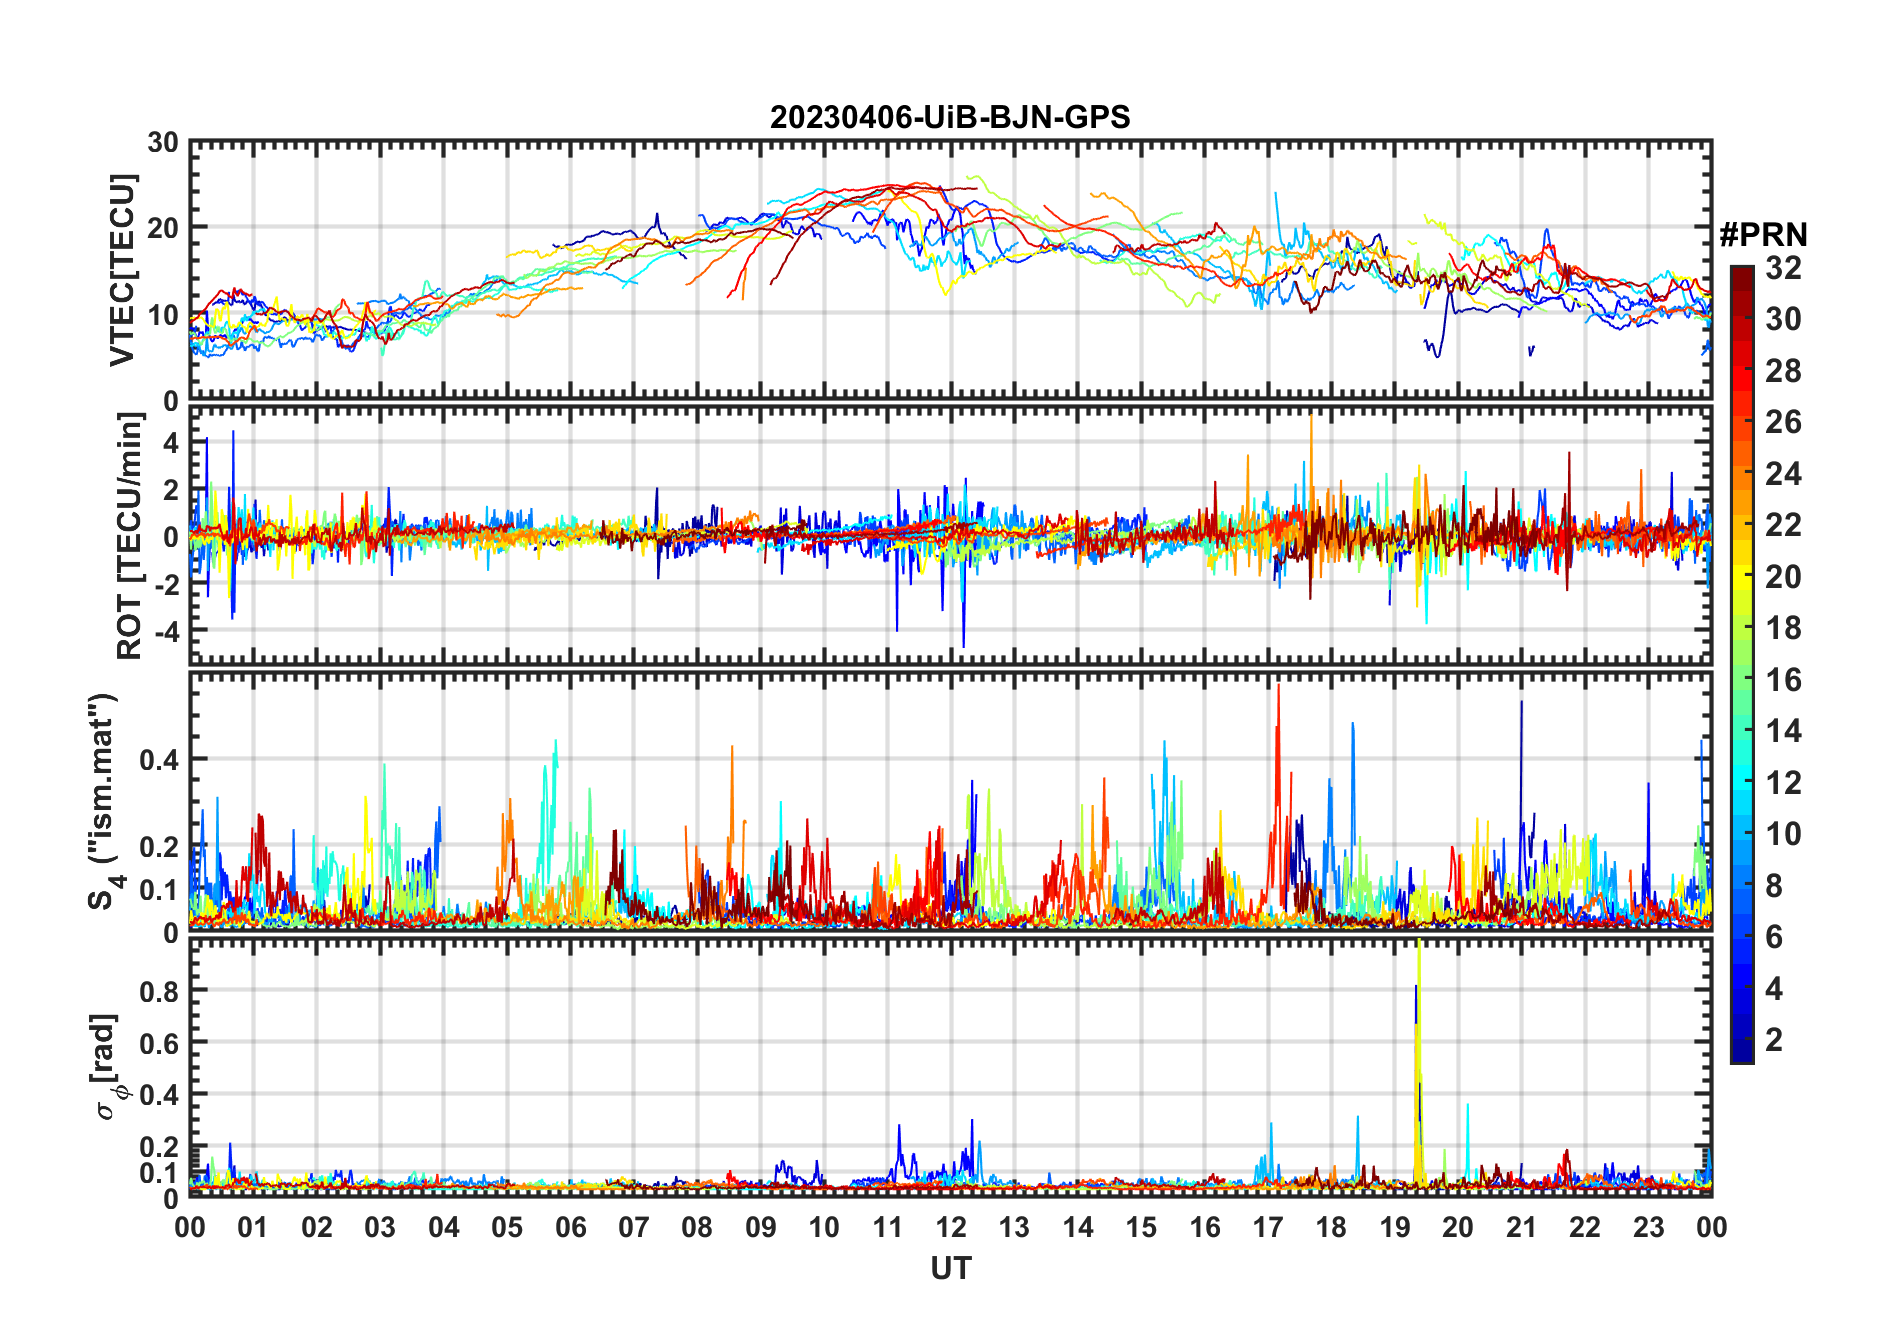Select the "0.2" tick on the sigma-phi axis
Viewport: 1902px width, 1330px height.
coord(159,1147)
